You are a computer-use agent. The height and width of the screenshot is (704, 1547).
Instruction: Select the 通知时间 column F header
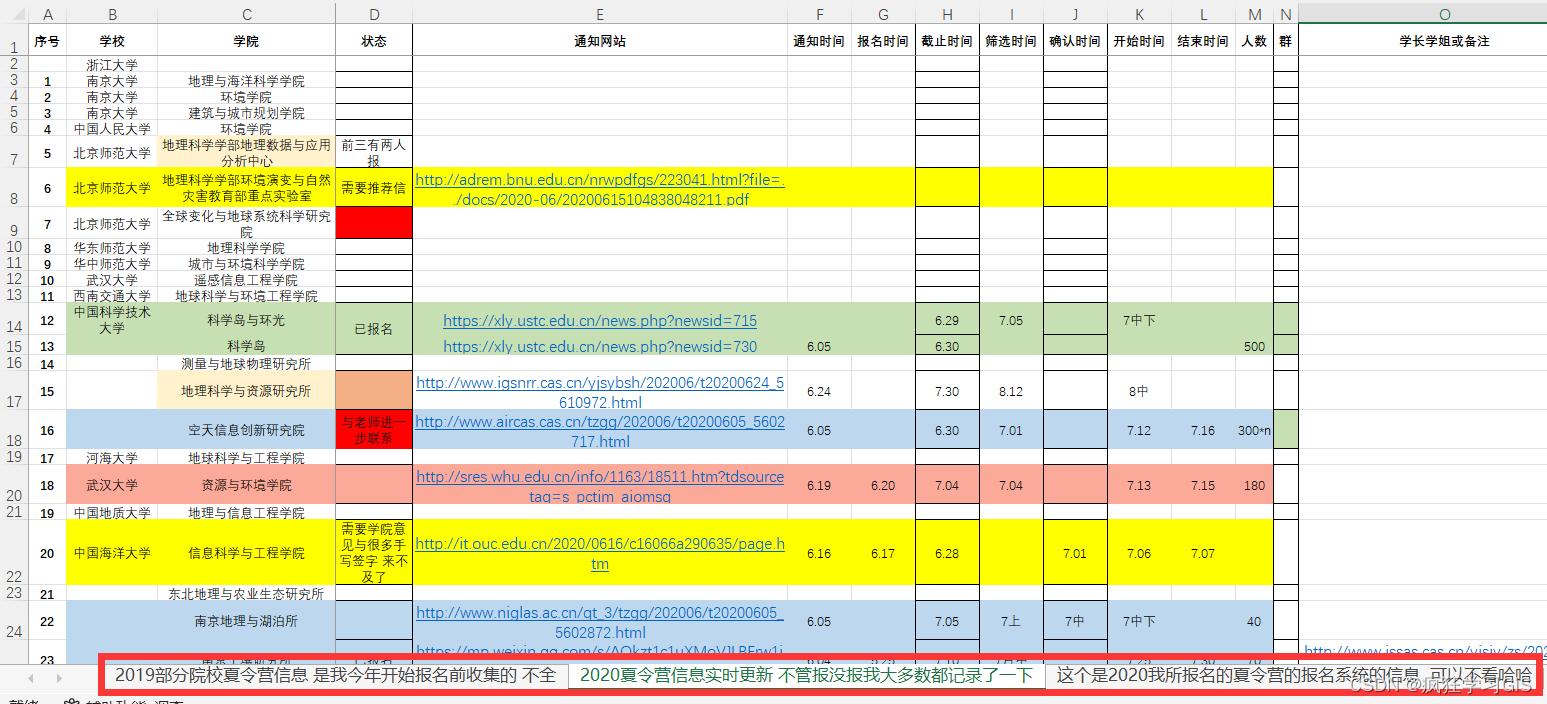click(x=819, y=14)
